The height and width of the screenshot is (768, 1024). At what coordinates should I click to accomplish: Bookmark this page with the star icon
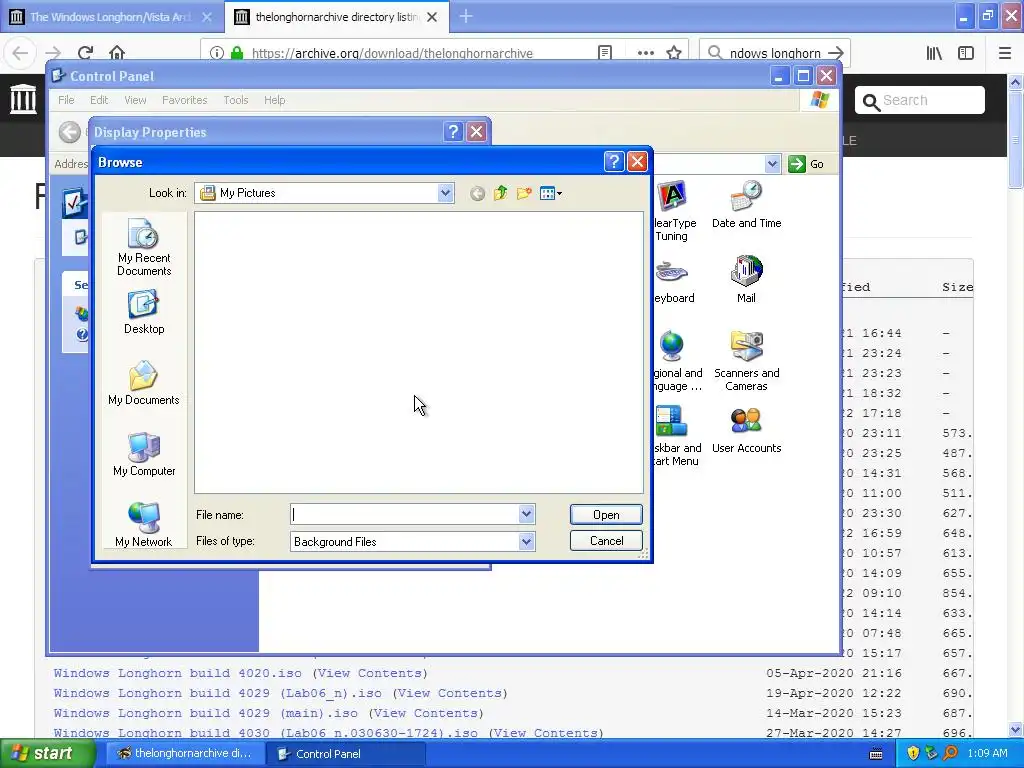[674, 53]
